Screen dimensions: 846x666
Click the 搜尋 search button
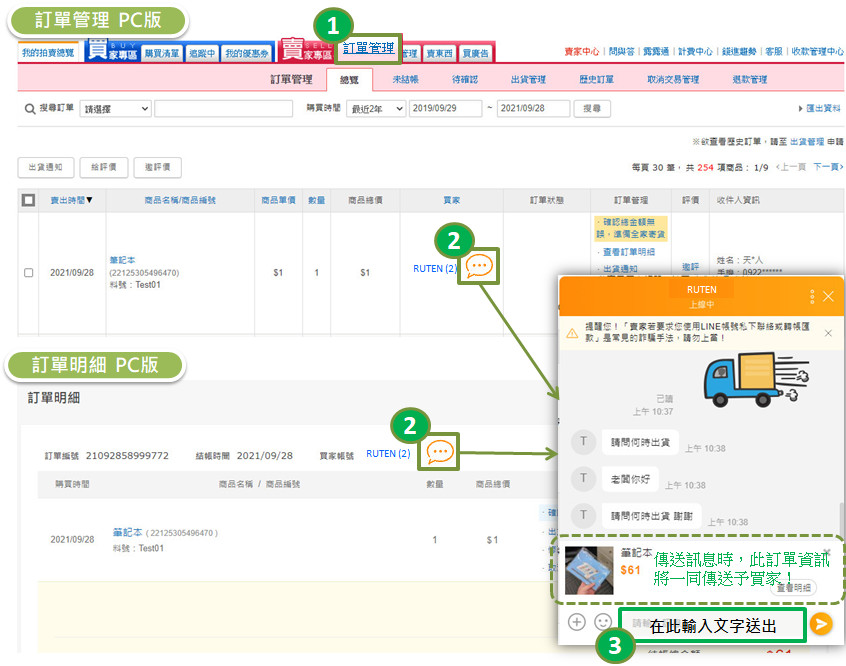point(593,108)
